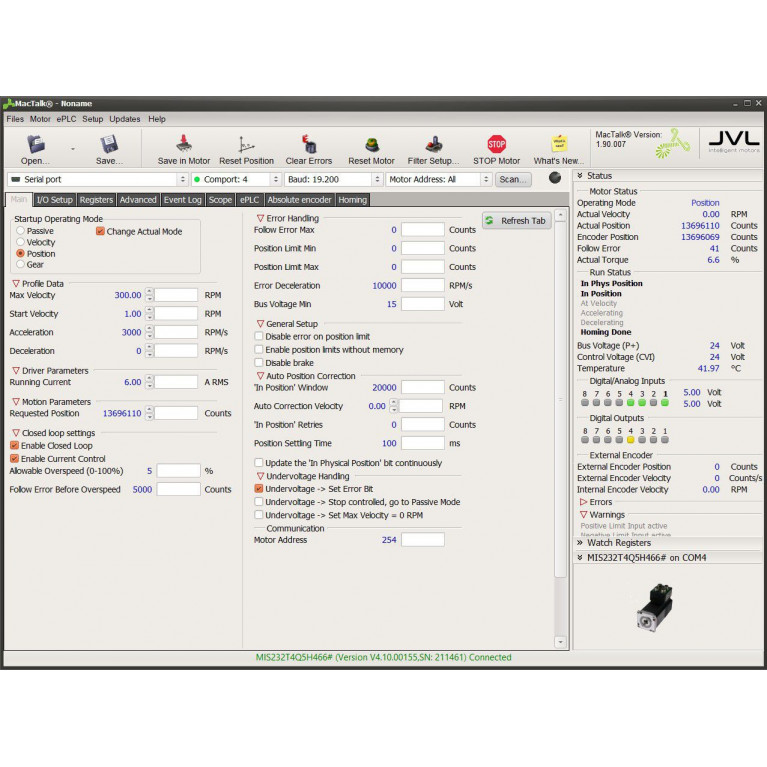Check Undervoltage Set Max Velocity 0 RPM

[259, 515]
